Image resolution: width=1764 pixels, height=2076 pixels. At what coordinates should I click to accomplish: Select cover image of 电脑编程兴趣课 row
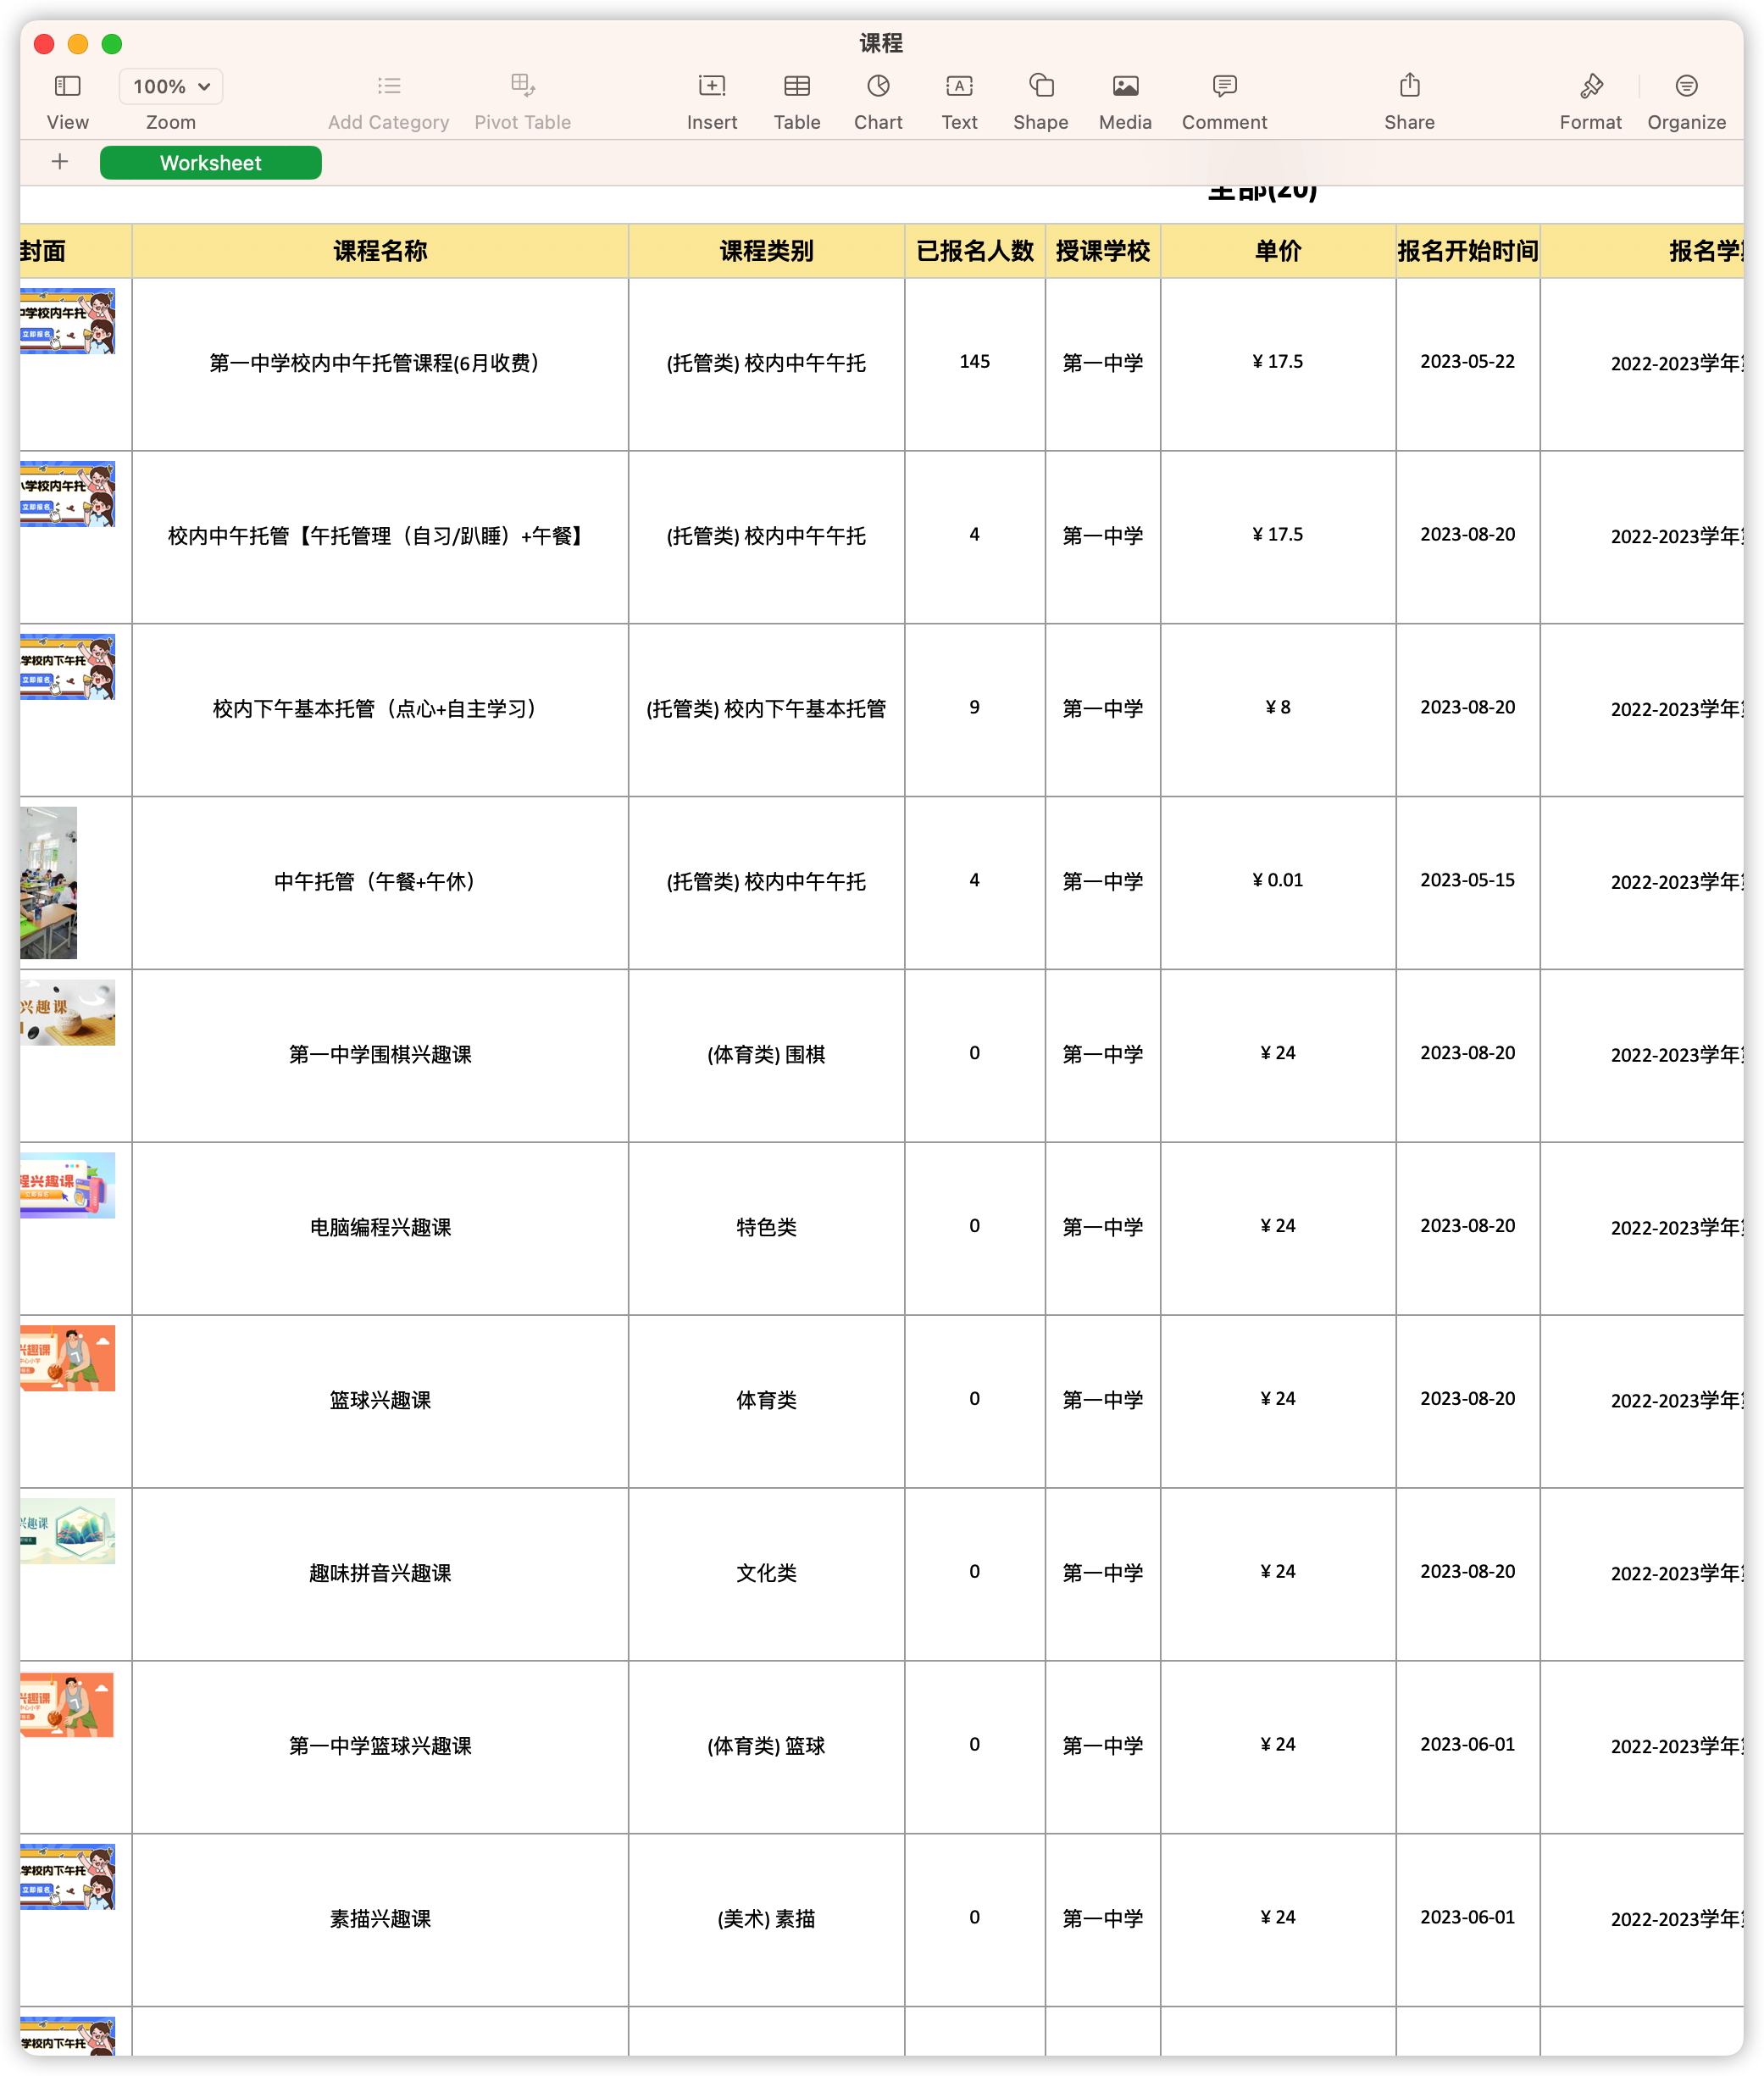(67, 1185)
